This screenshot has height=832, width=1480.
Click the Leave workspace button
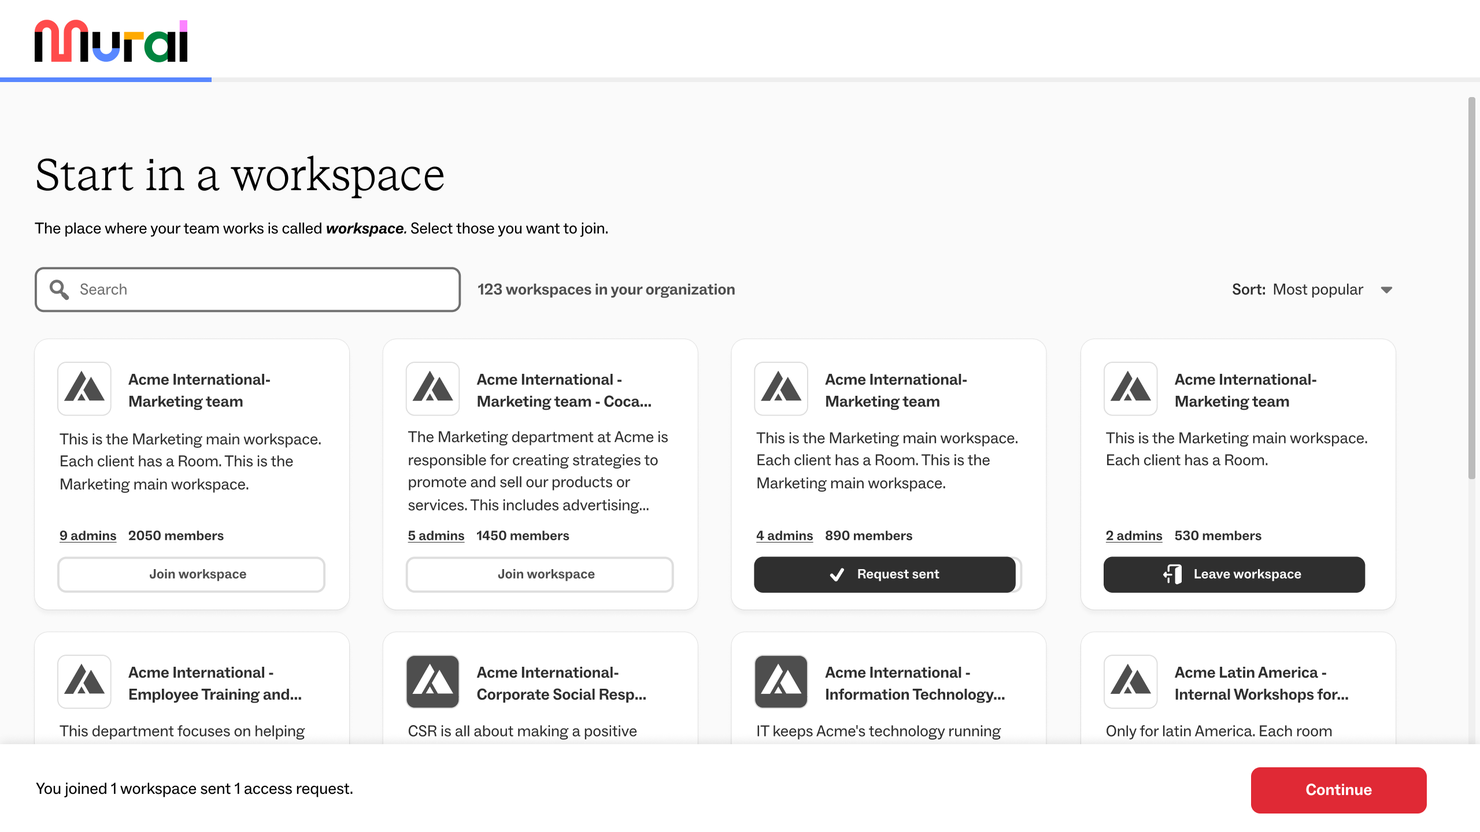1234,575
